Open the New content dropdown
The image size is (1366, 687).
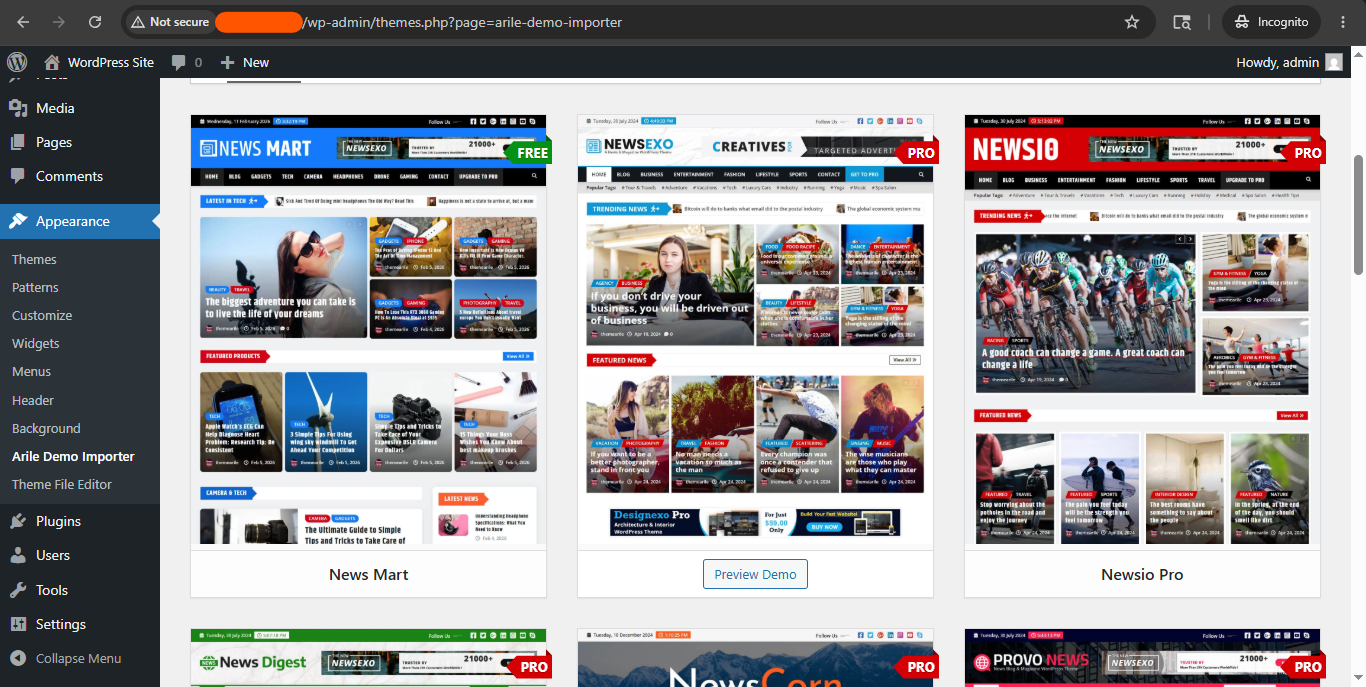pos(245,62)
